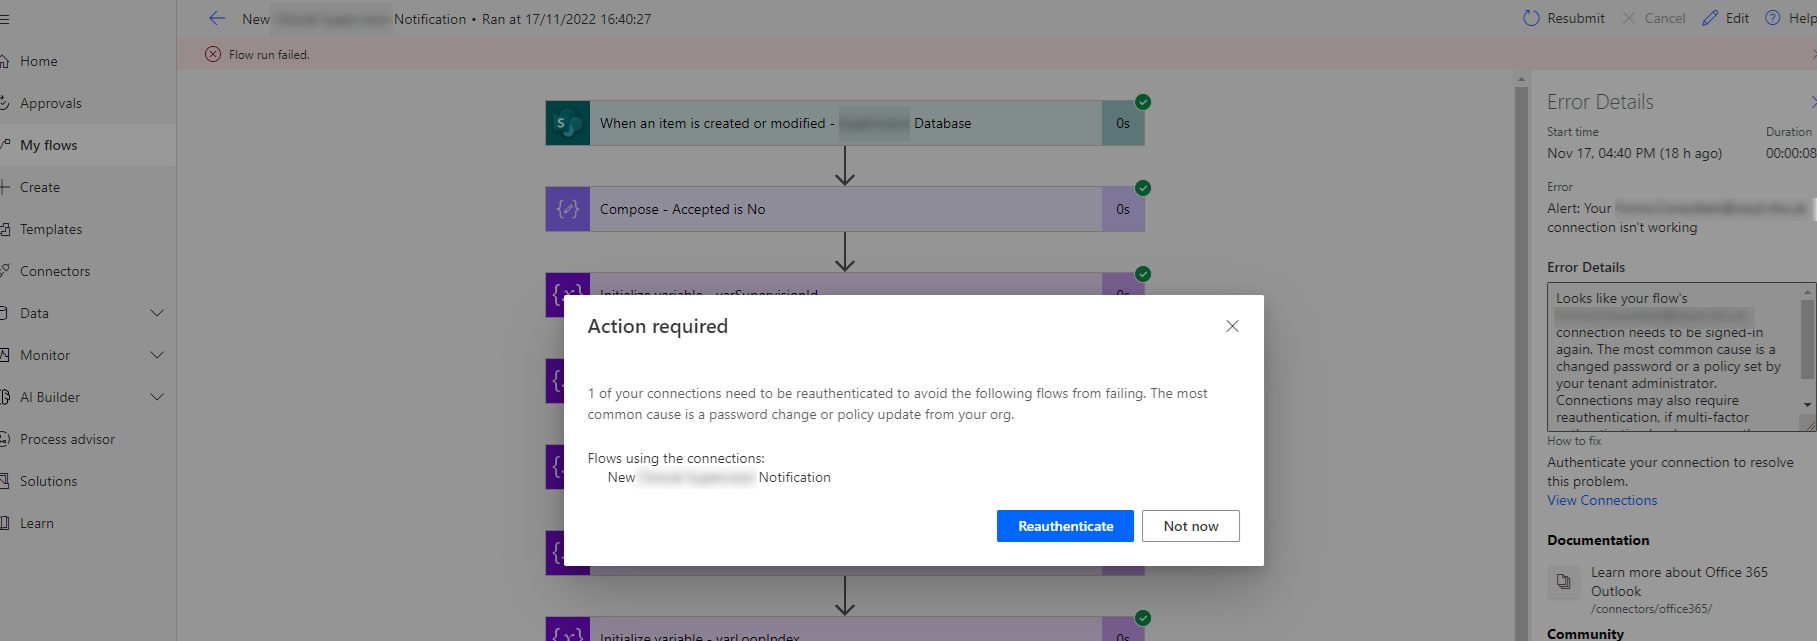Click the SharePoint trigger step icon
The image size is (1817, 641).
(568, 123)
